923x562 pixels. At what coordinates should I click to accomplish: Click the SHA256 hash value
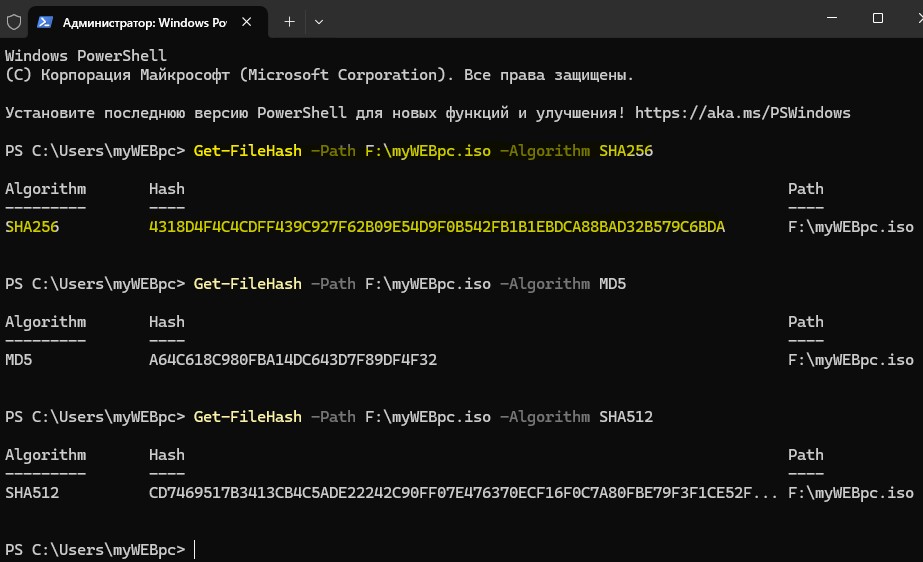(437, 227)
